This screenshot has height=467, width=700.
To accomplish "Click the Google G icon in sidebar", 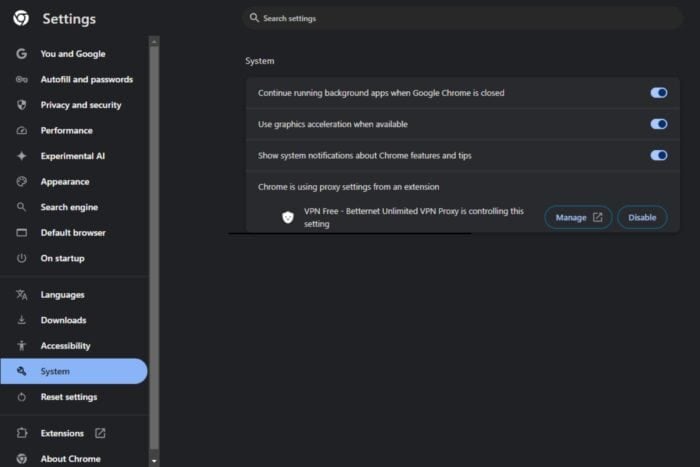I will point(21,54).
